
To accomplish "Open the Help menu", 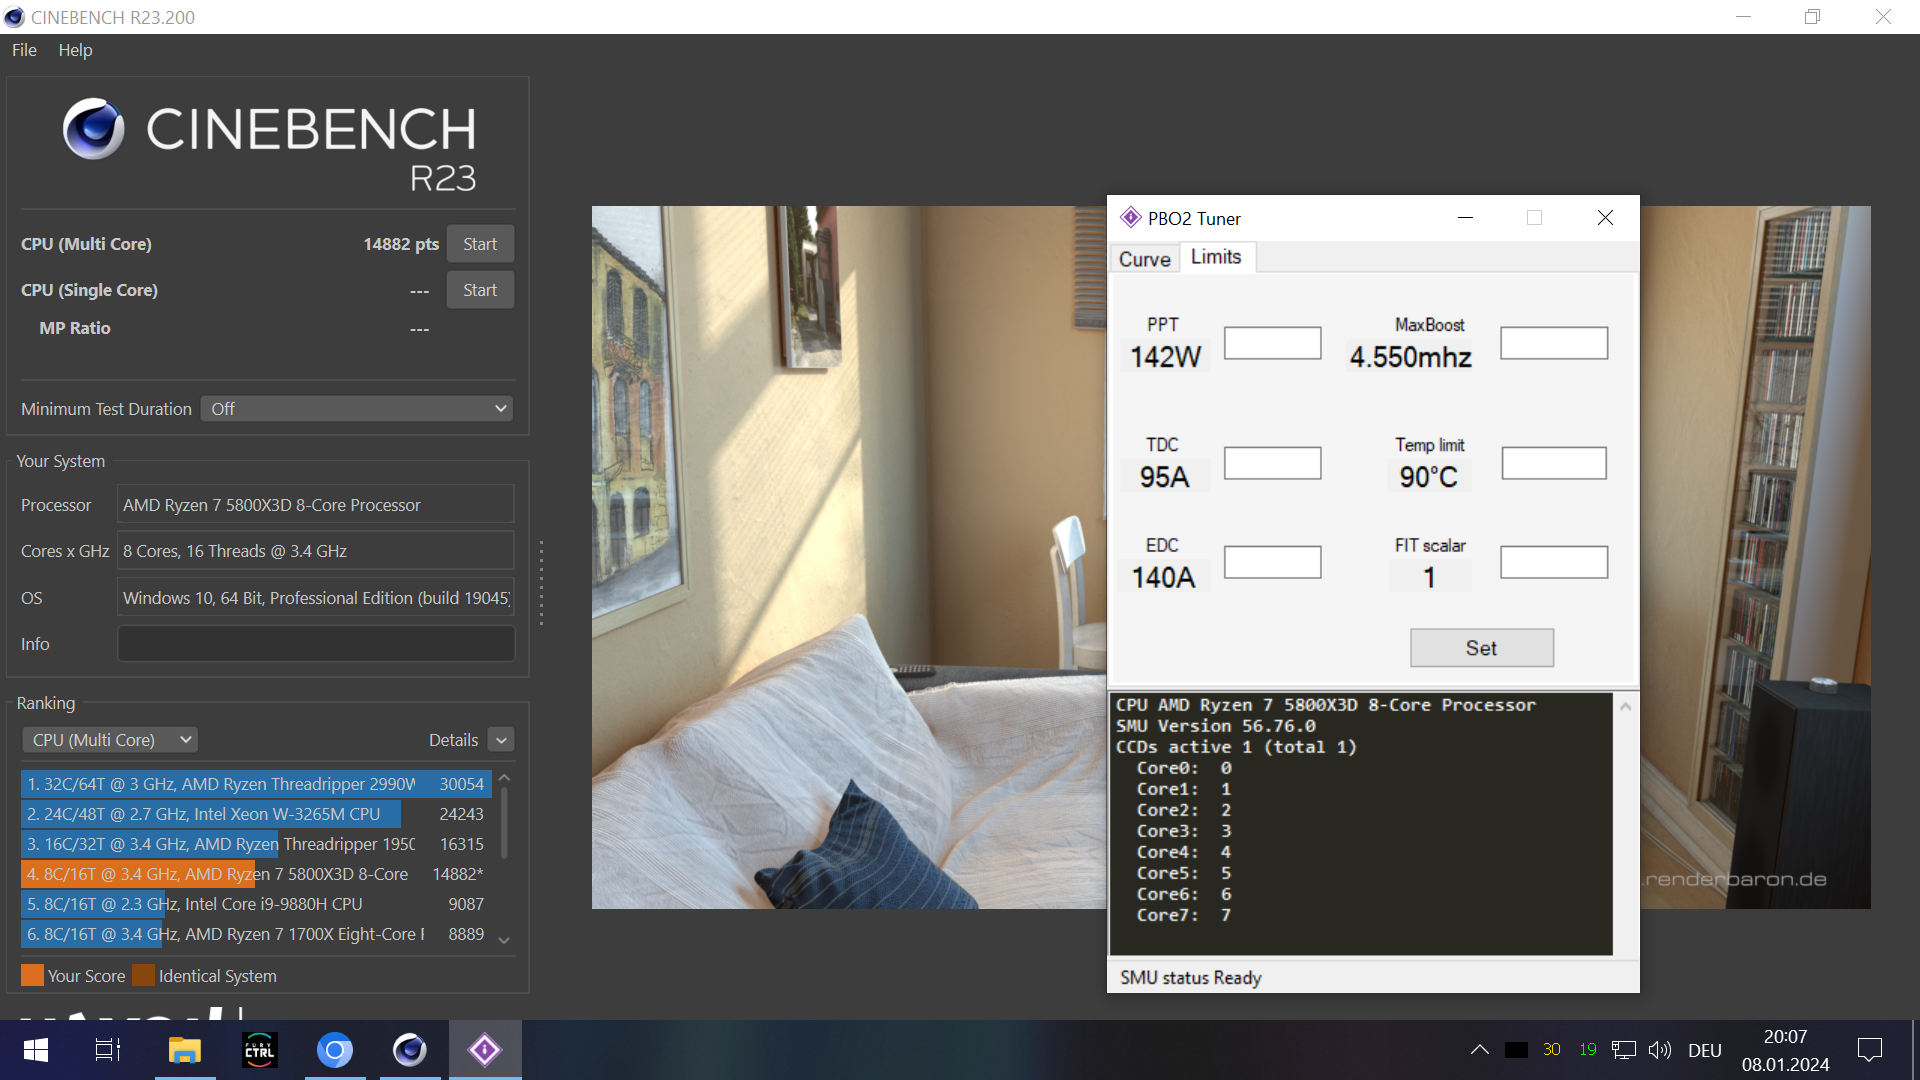I will pos(75,50).
